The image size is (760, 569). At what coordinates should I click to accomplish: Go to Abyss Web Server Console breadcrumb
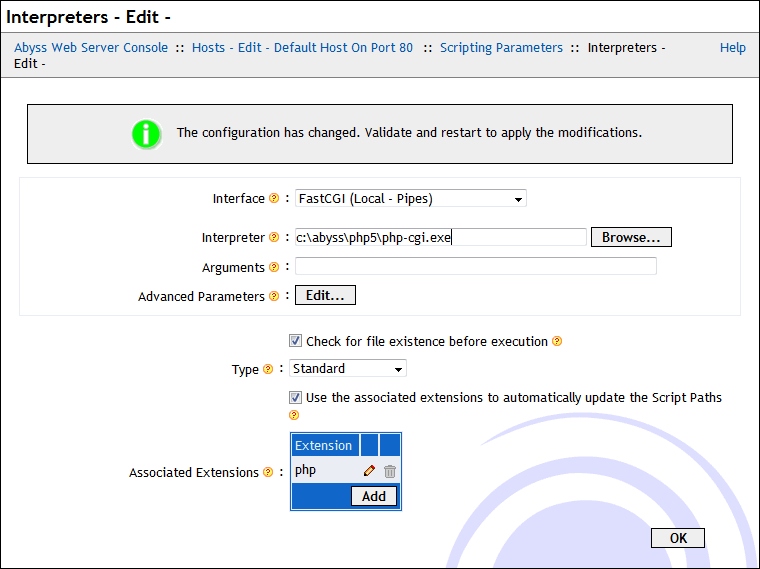pyautogui.click(x=91, y=48)
